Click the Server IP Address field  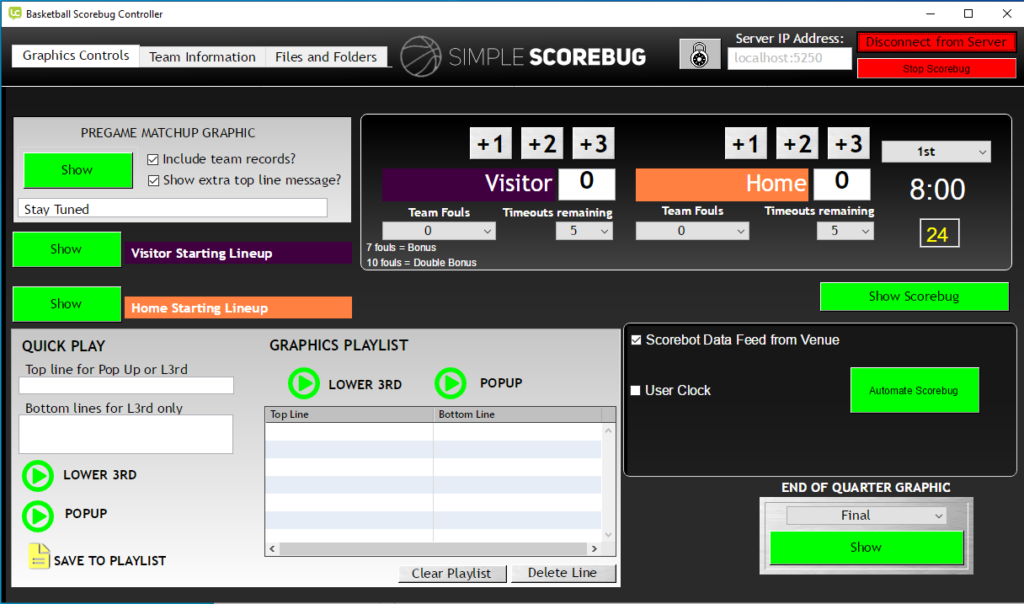[790, 58]
